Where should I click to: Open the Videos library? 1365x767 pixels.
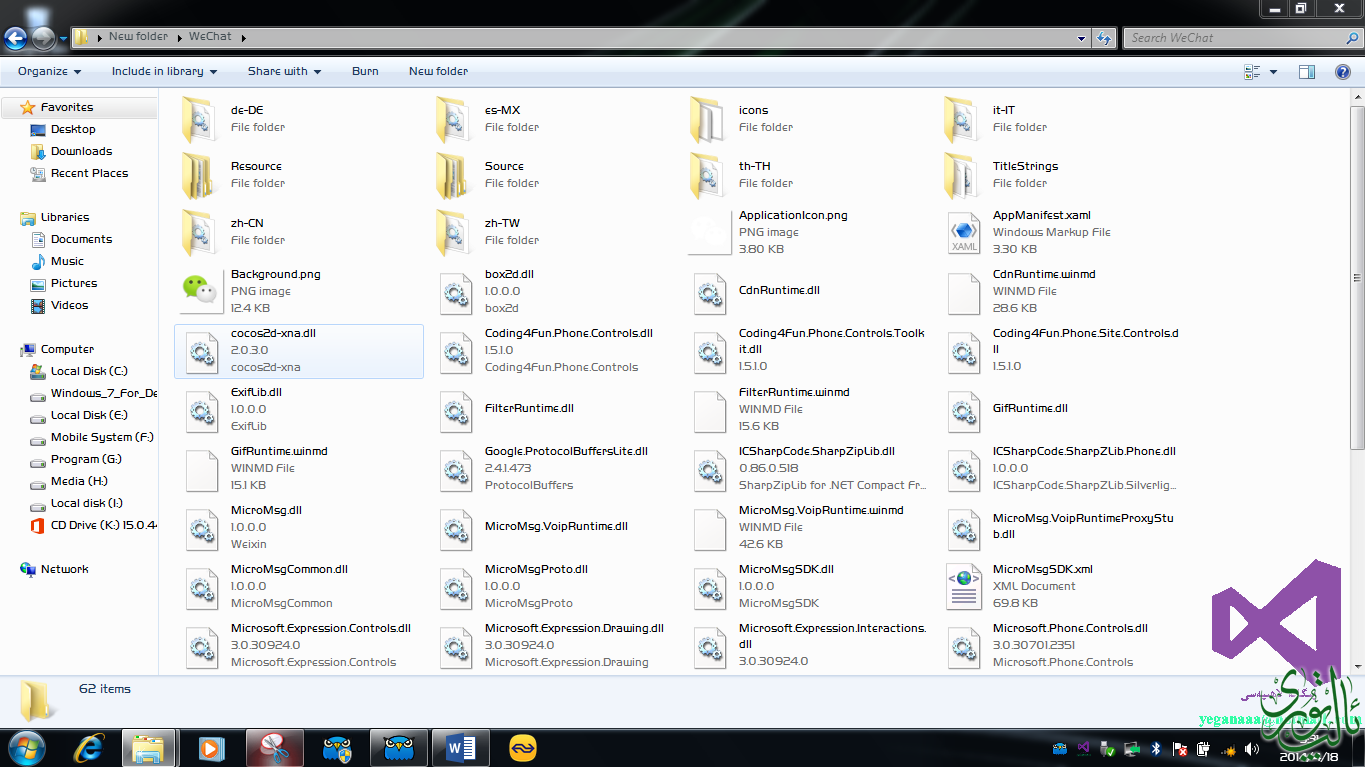coord(69,305)
